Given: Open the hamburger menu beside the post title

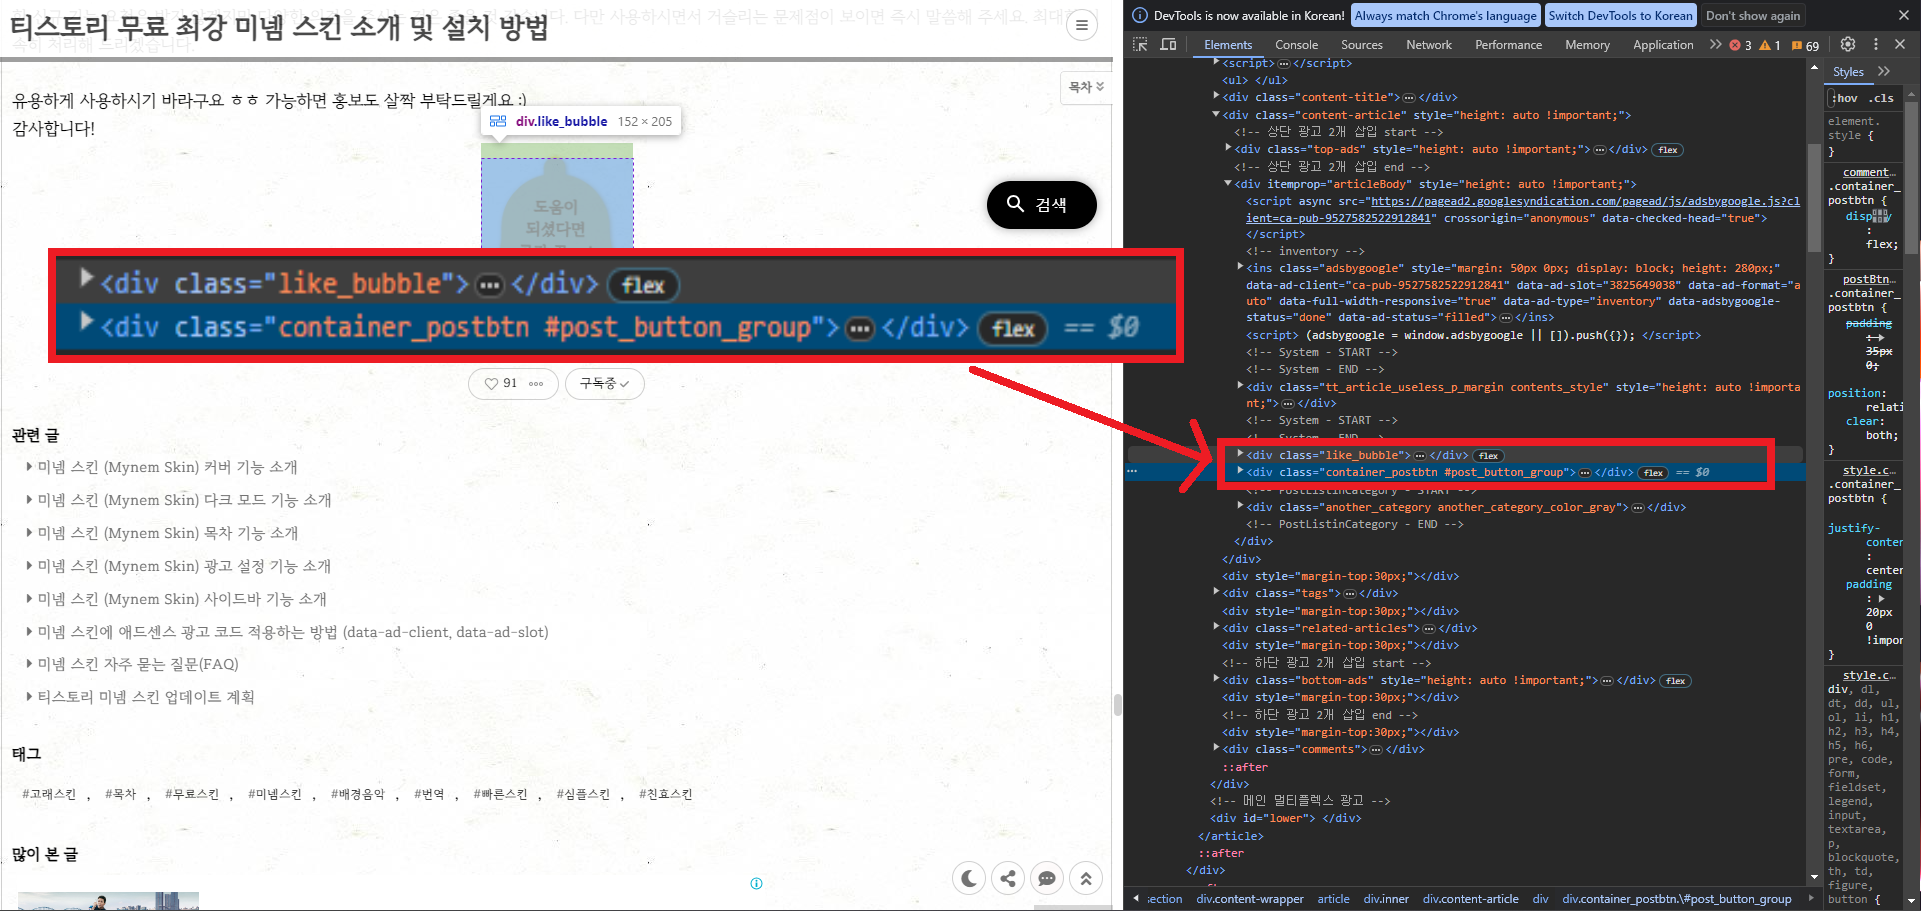Looking at the screenshot, I should pos(1081,25).
